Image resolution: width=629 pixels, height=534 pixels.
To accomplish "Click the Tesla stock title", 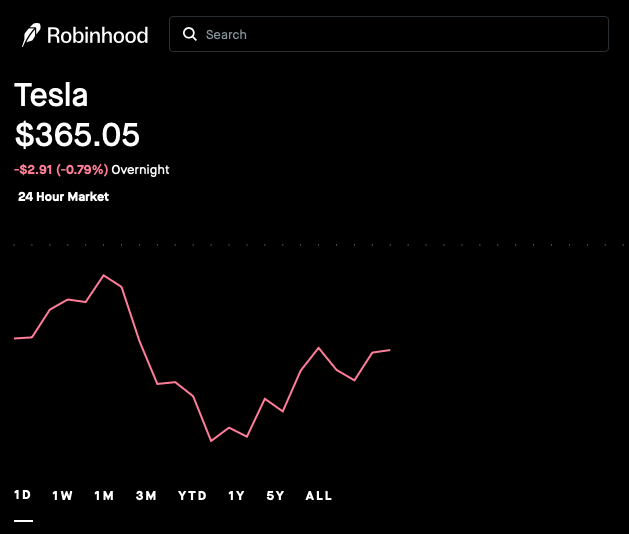I will pyautogui.click(x=51, y=95).
